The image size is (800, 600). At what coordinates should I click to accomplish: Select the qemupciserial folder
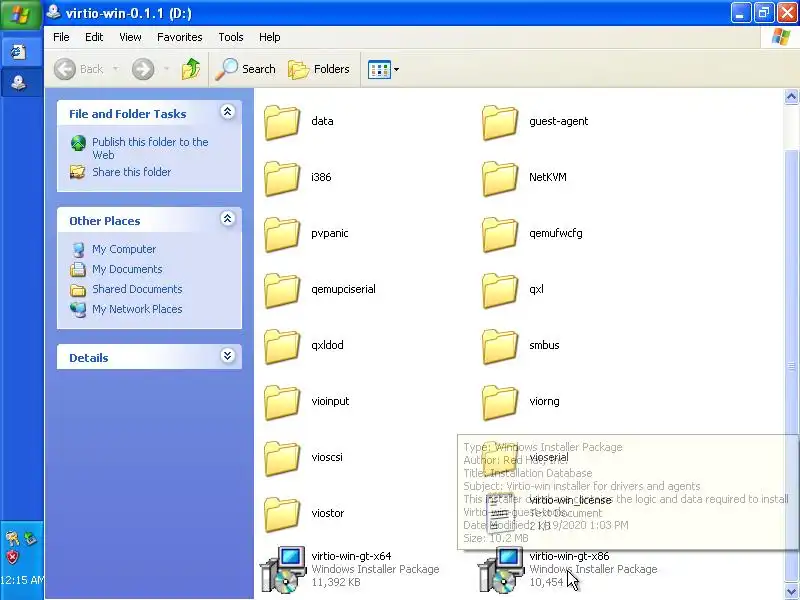(320, 290)
